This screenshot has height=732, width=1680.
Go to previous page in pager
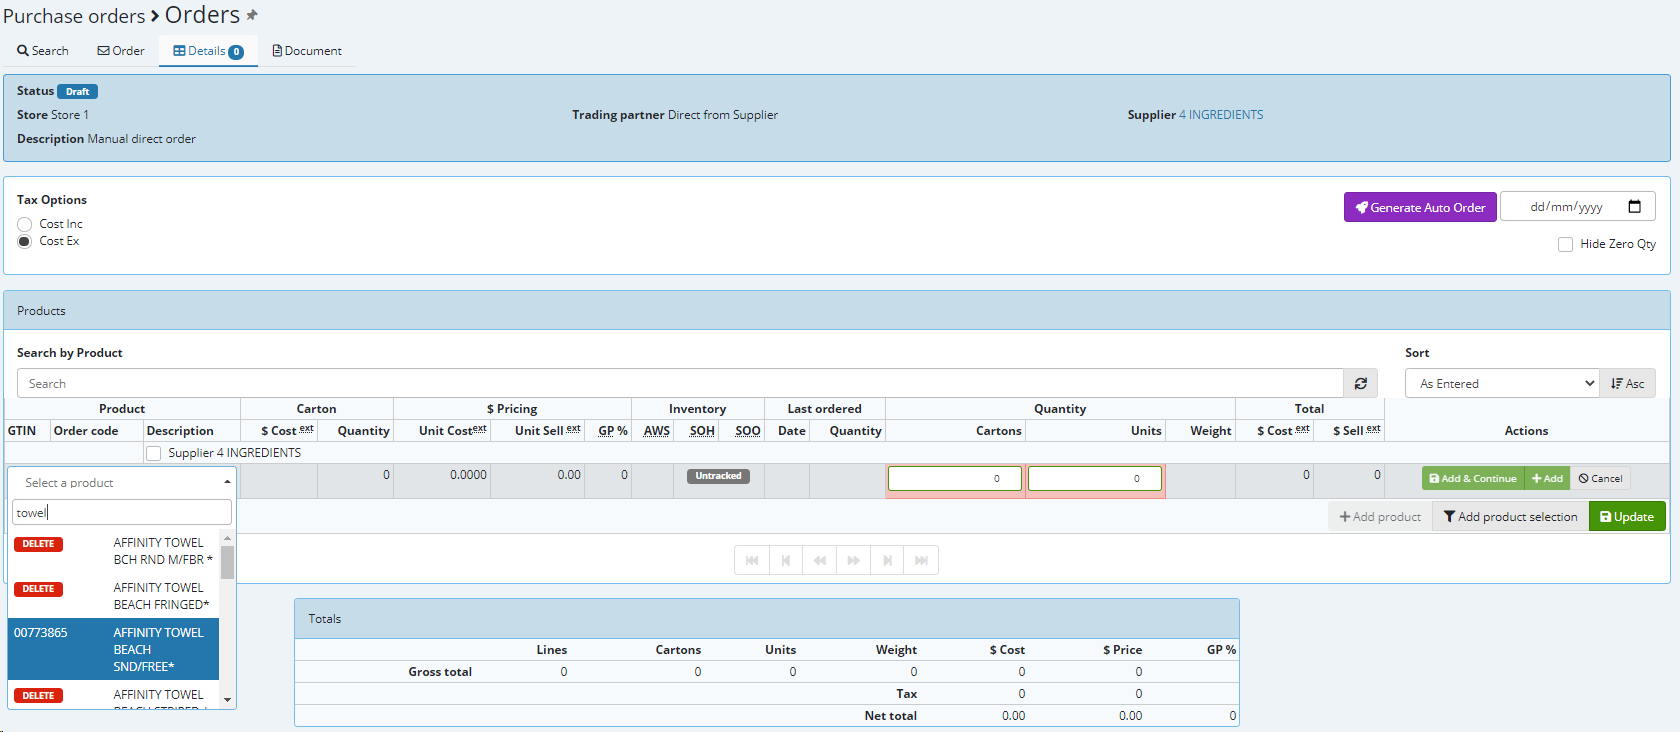[x=786, y=561]
